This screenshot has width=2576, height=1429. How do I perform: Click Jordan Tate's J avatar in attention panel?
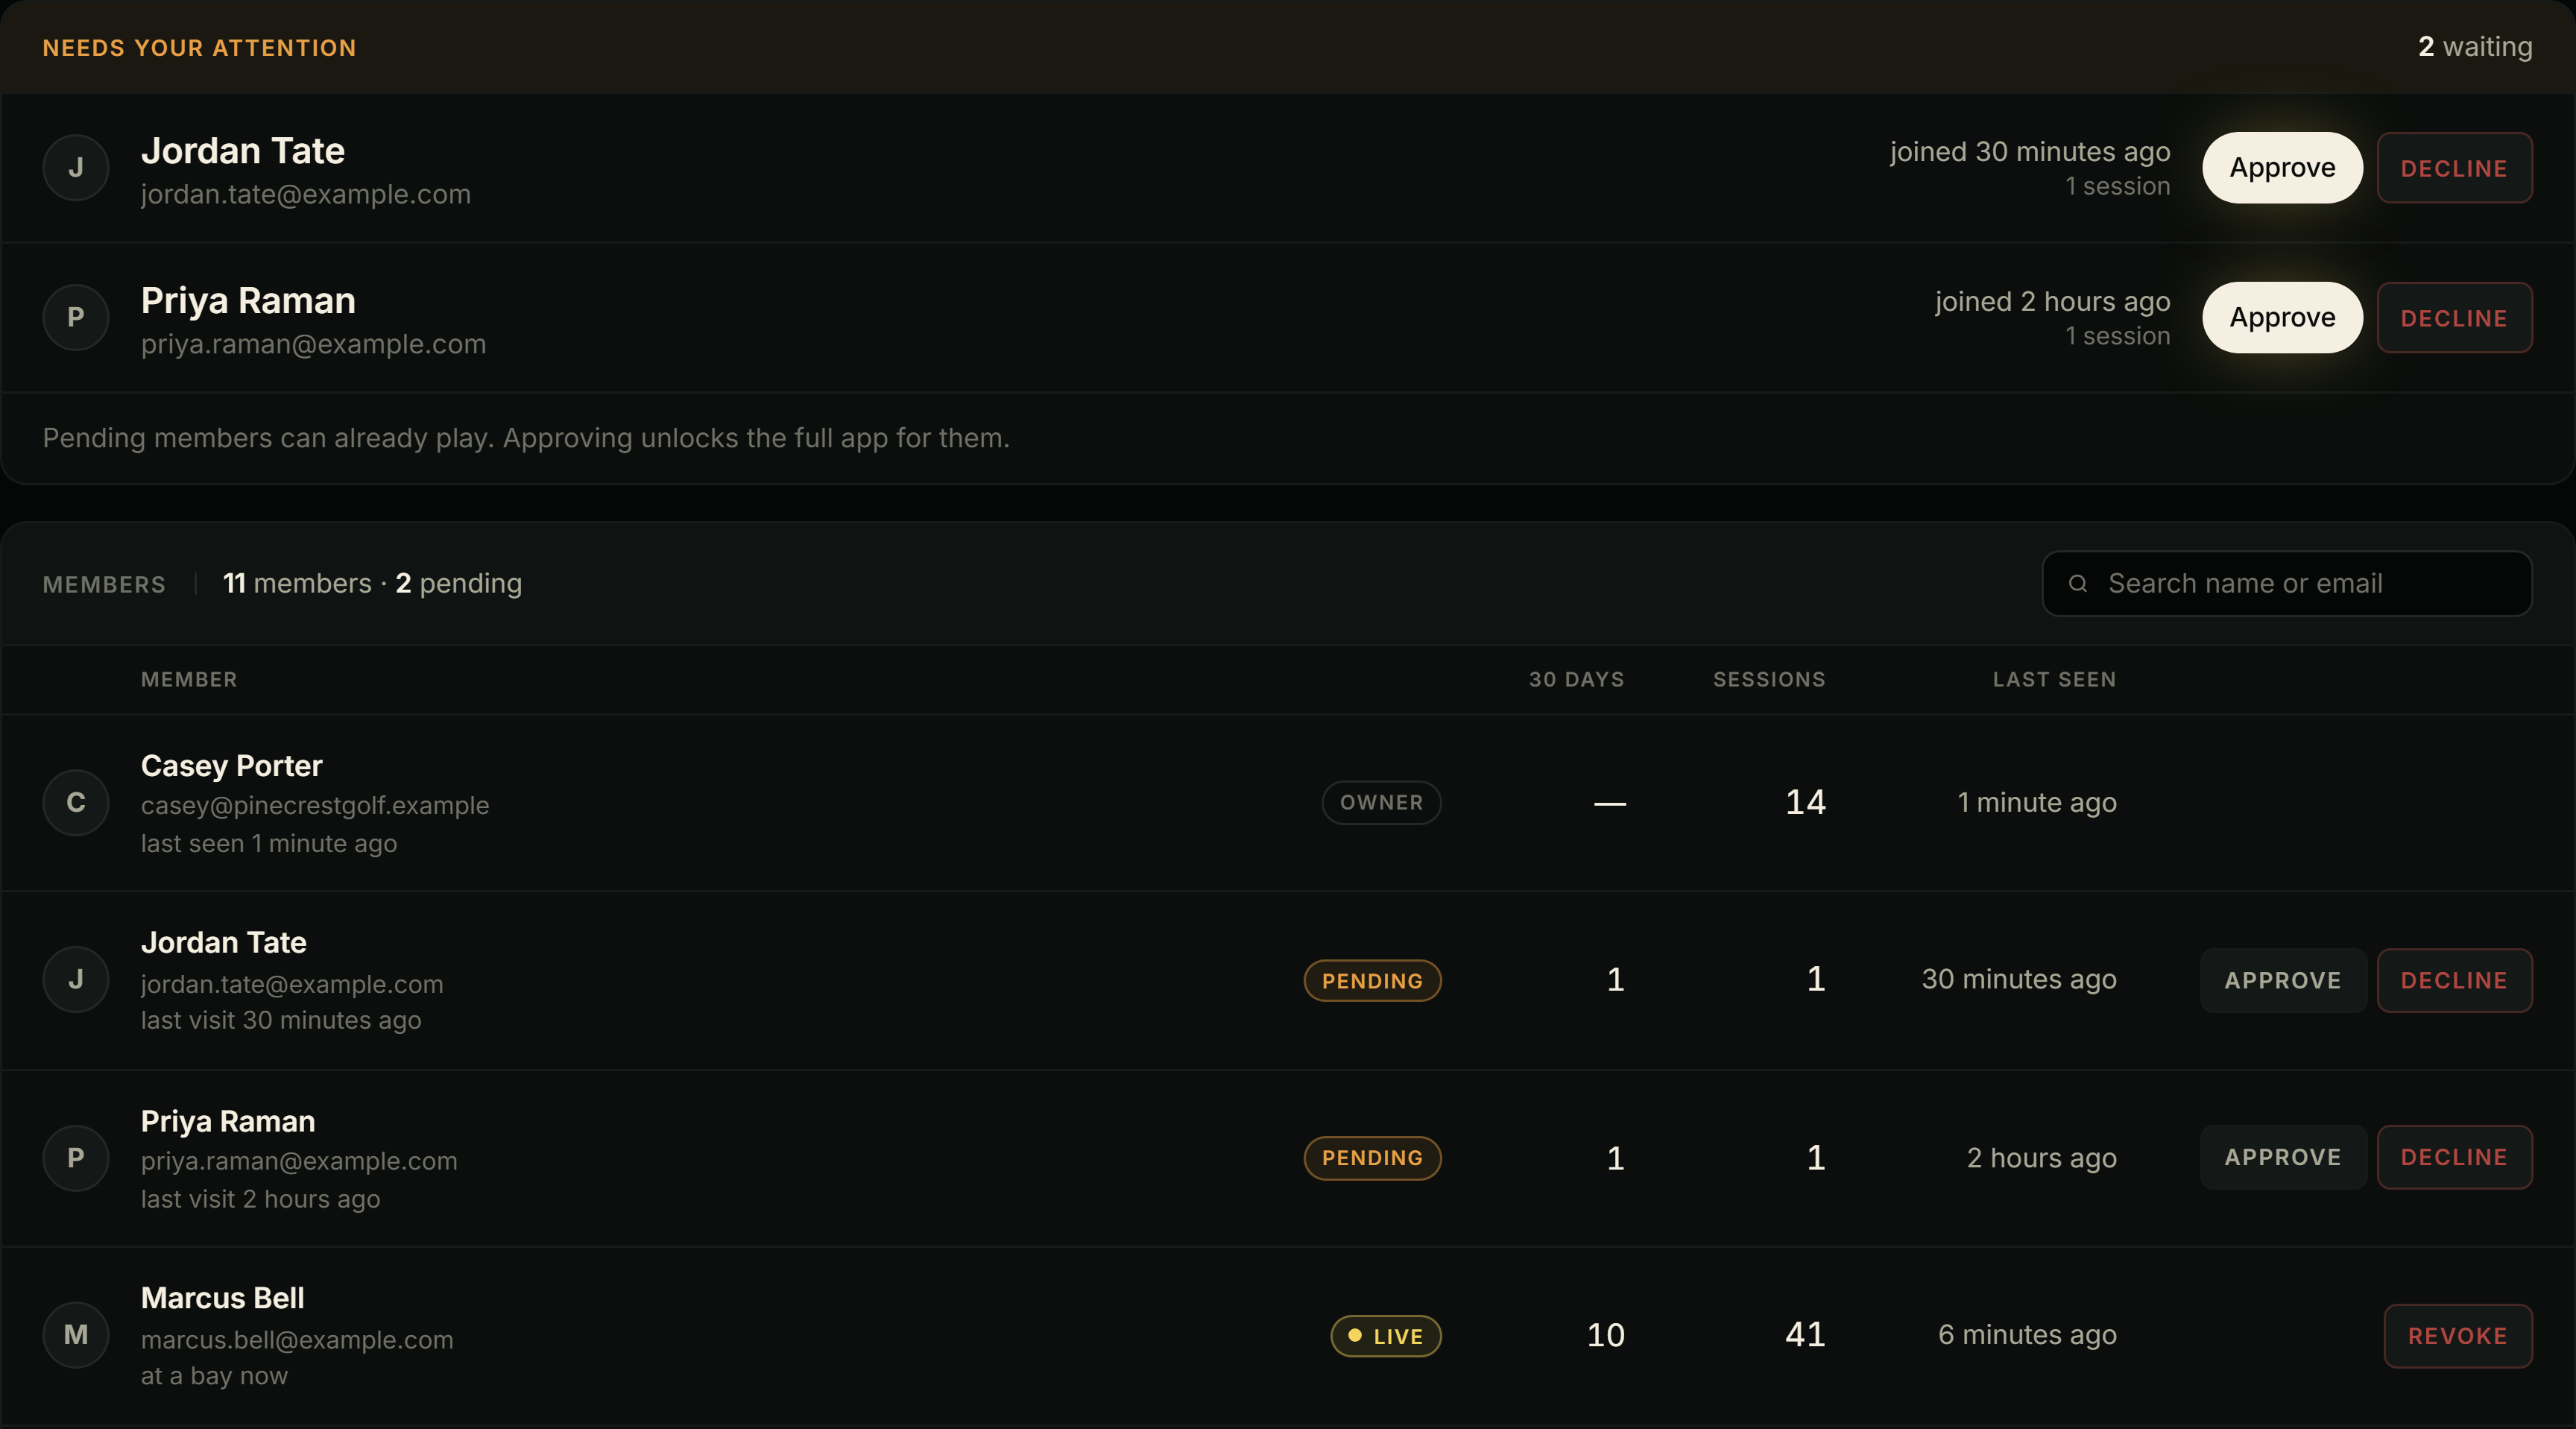pos(76,168)
